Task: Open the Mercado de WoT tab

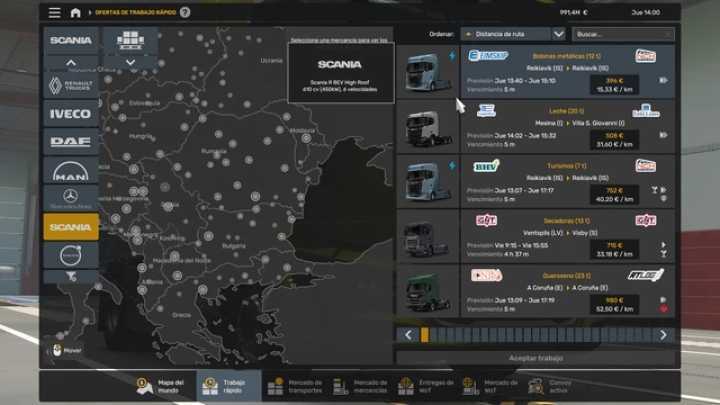Action: click(x=490, y=386)
